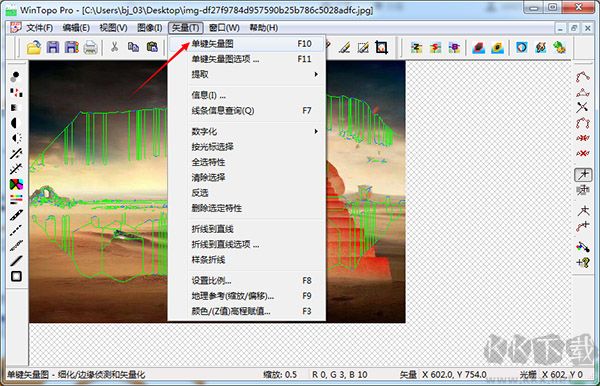The height and width of the screenshot is (386, 600).
Task: Choose 单键矢量图 F10 menu entry
Action: click(x=247, y=44)
